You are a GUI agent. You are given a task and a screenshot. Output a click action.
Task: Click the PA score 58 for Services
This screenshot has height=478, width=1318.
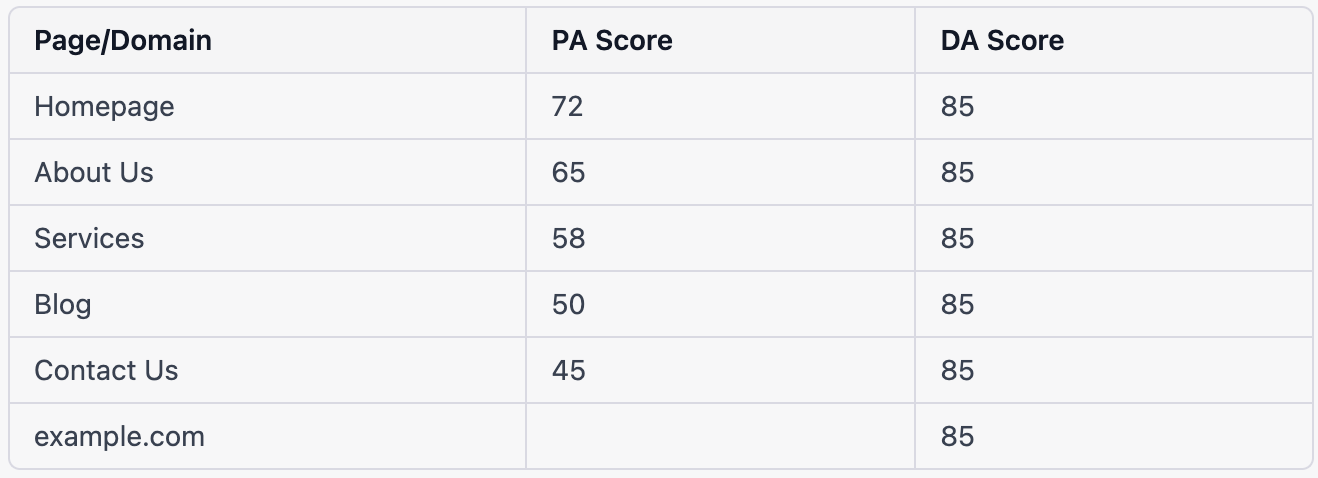point(568,239)
